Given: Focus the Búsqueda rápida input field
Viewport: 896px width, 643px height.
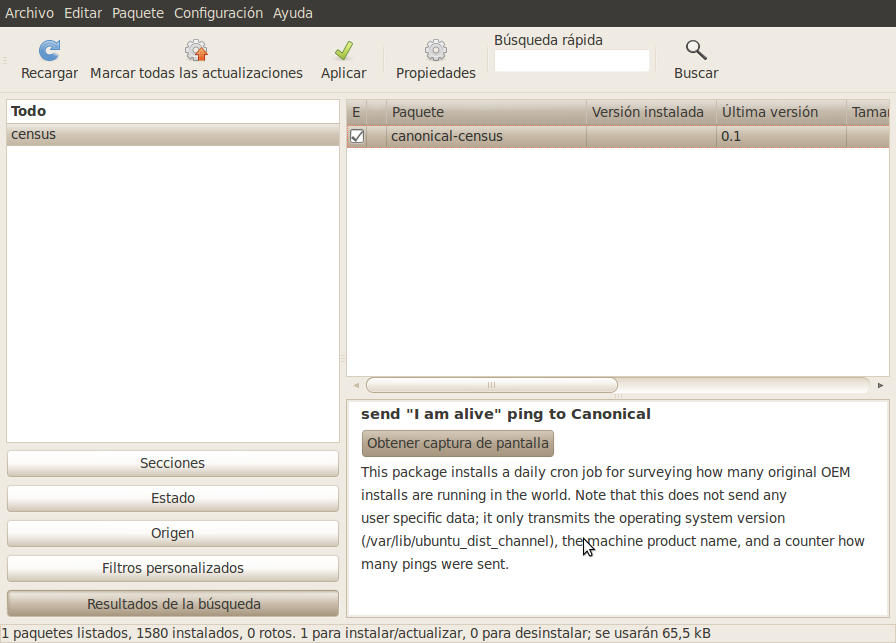Looking at the screenshot, I should (x=572, y=61).
